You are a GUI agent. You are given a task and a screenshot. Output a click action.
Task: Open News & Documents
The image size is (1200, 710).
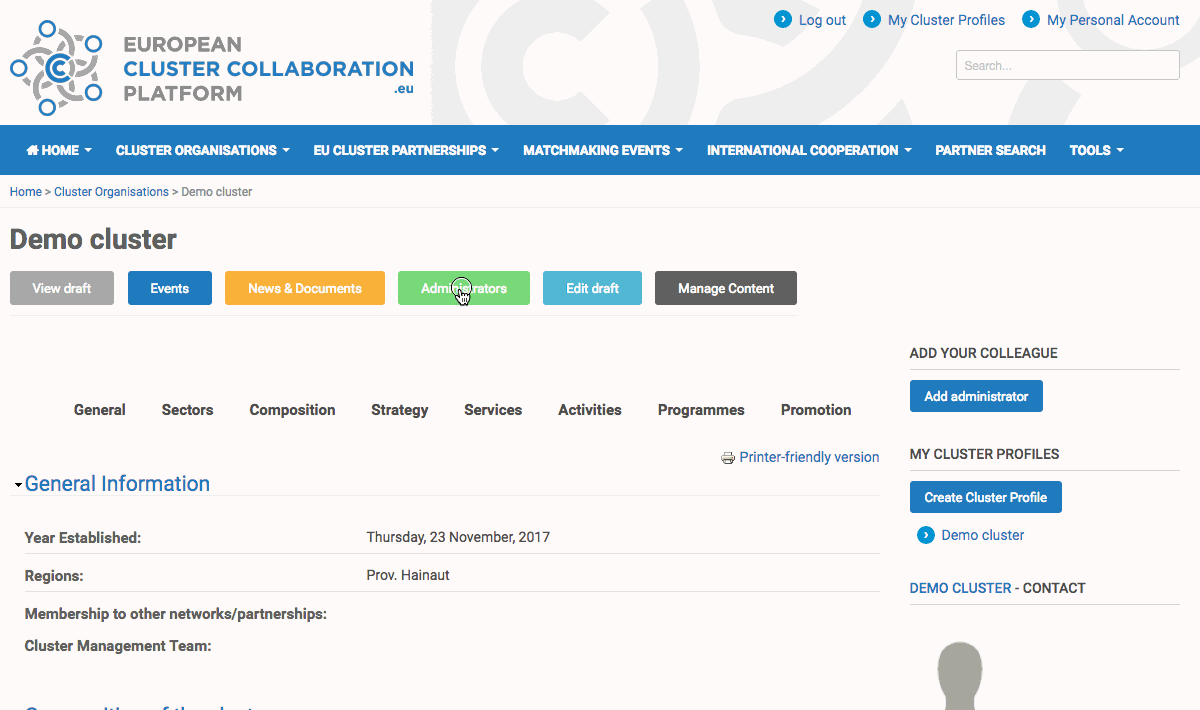(305, 288)
